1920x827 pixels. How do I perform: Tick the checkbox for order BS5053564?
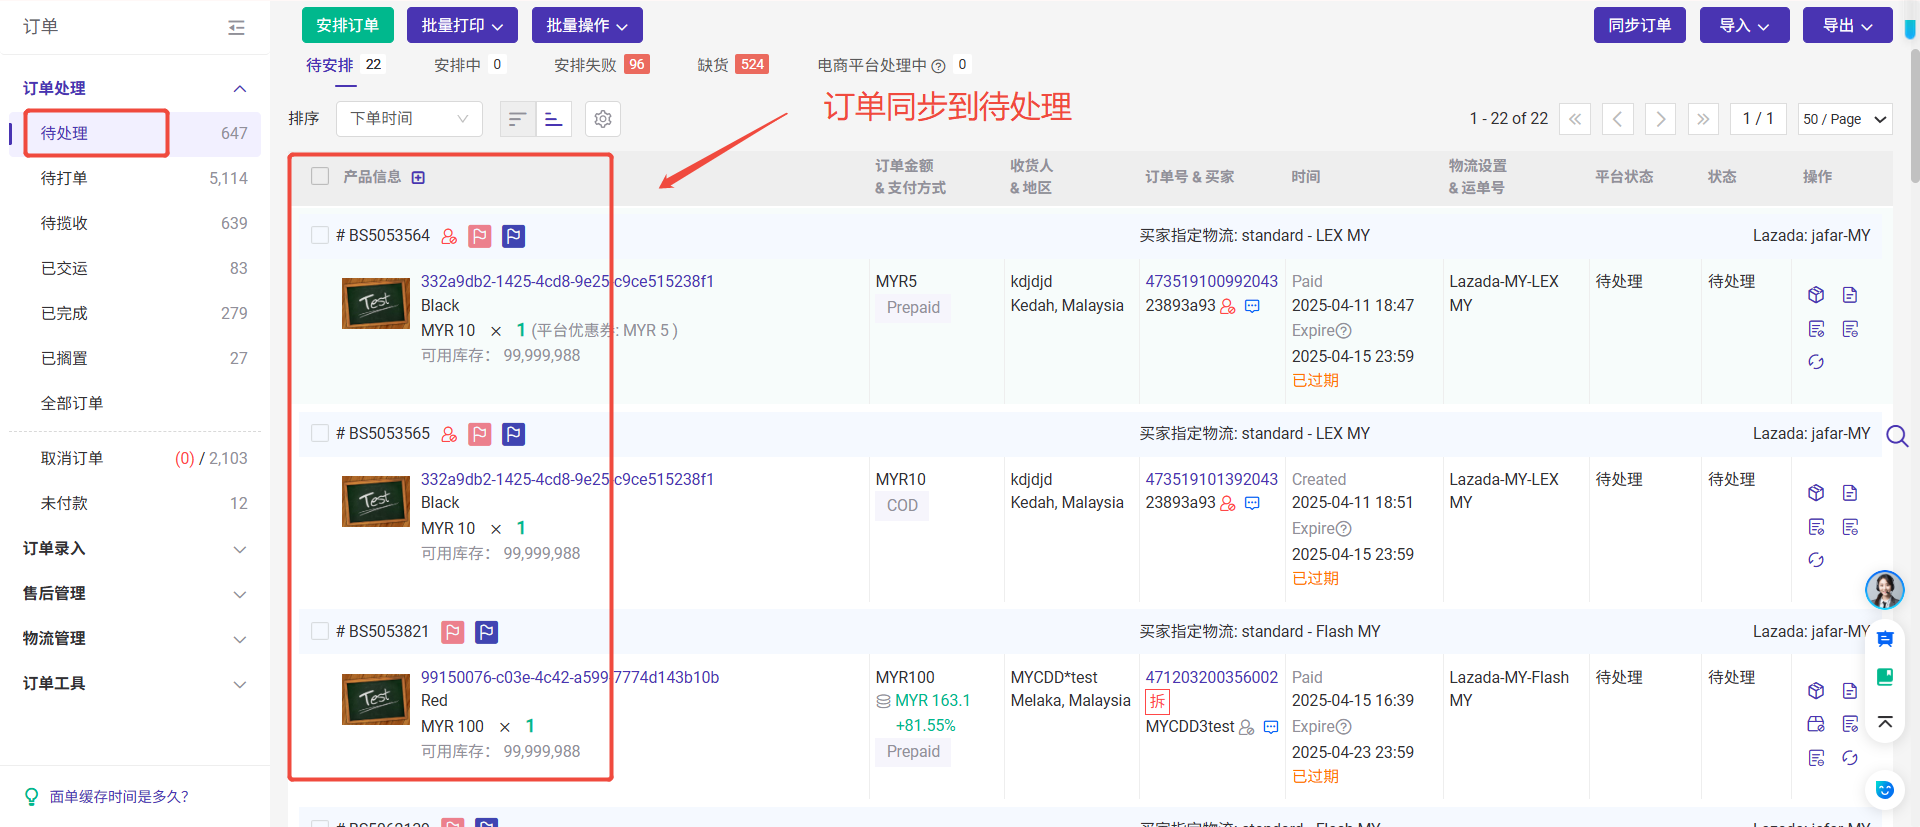point(320,235)
